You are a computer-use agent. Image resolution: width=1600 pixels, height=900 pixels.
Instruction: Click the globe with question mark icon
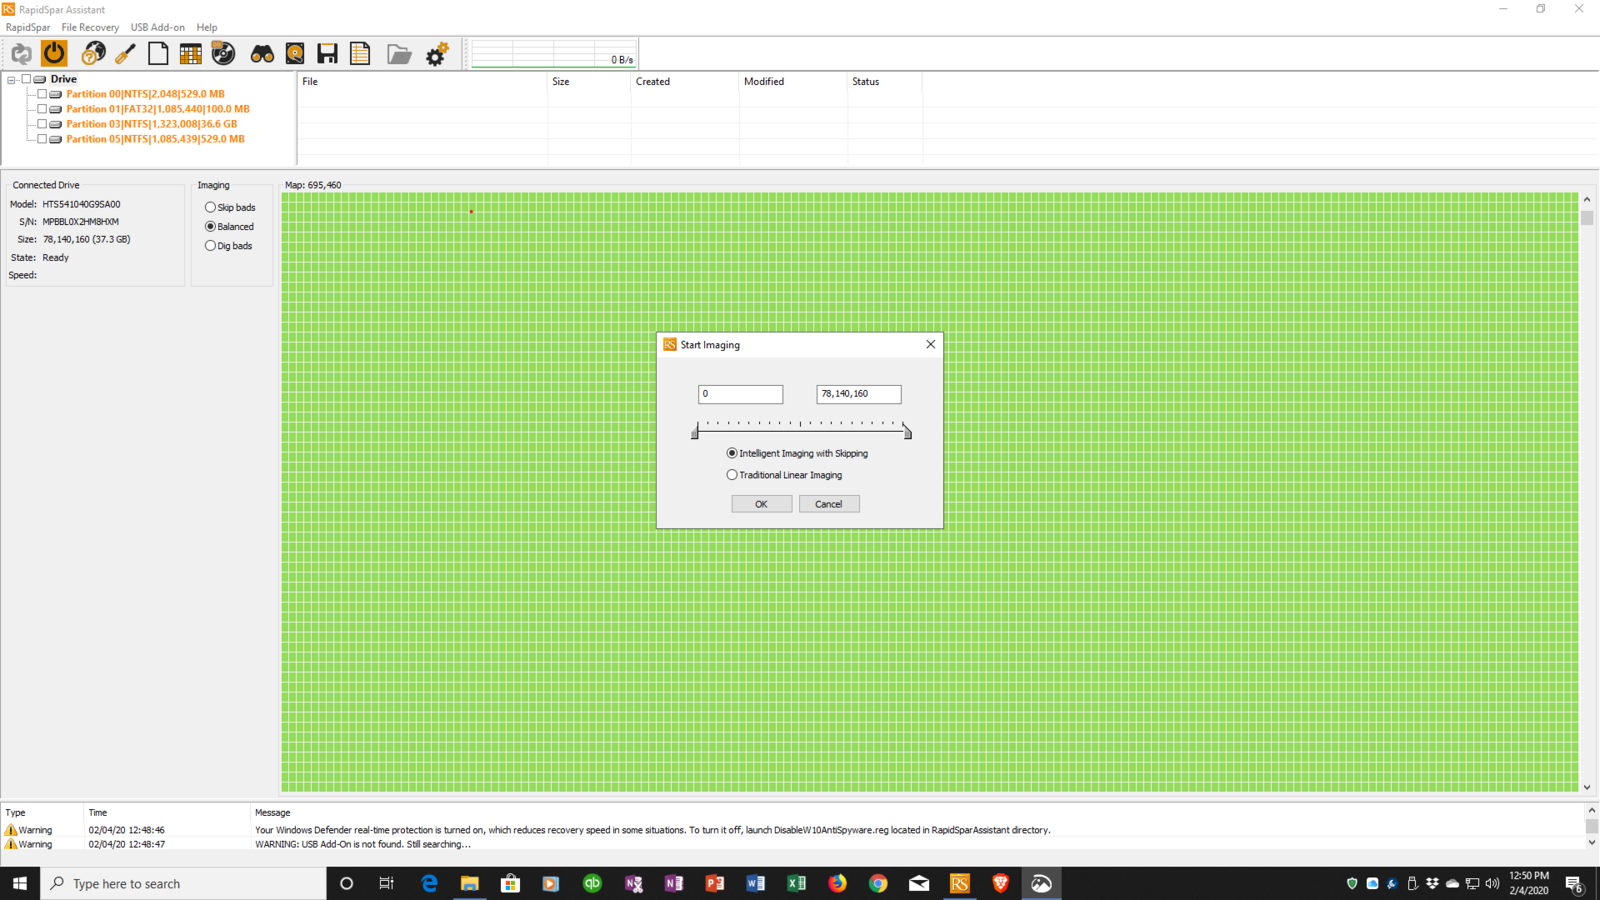point(93,54)
